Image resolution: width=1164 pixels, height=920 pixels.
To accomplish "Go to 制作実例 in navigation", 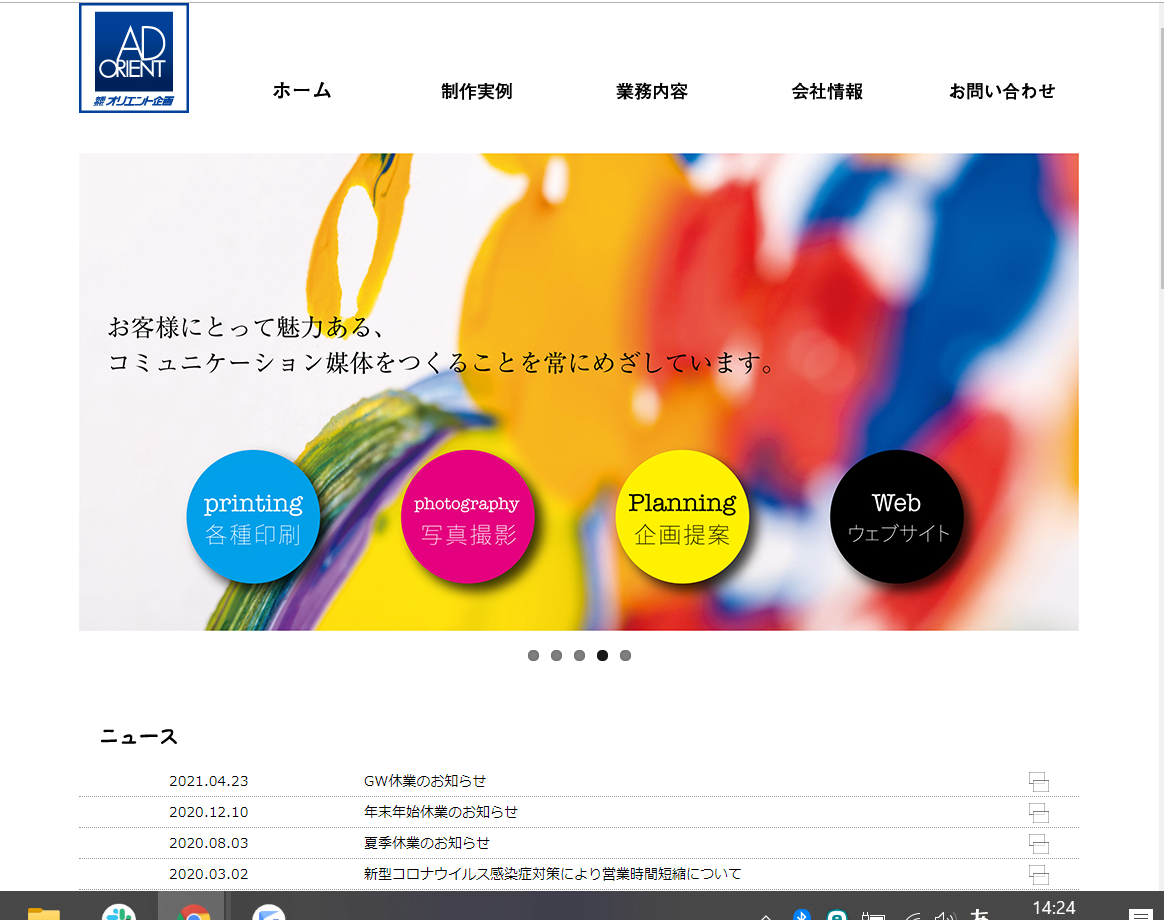I will point(477,91).
